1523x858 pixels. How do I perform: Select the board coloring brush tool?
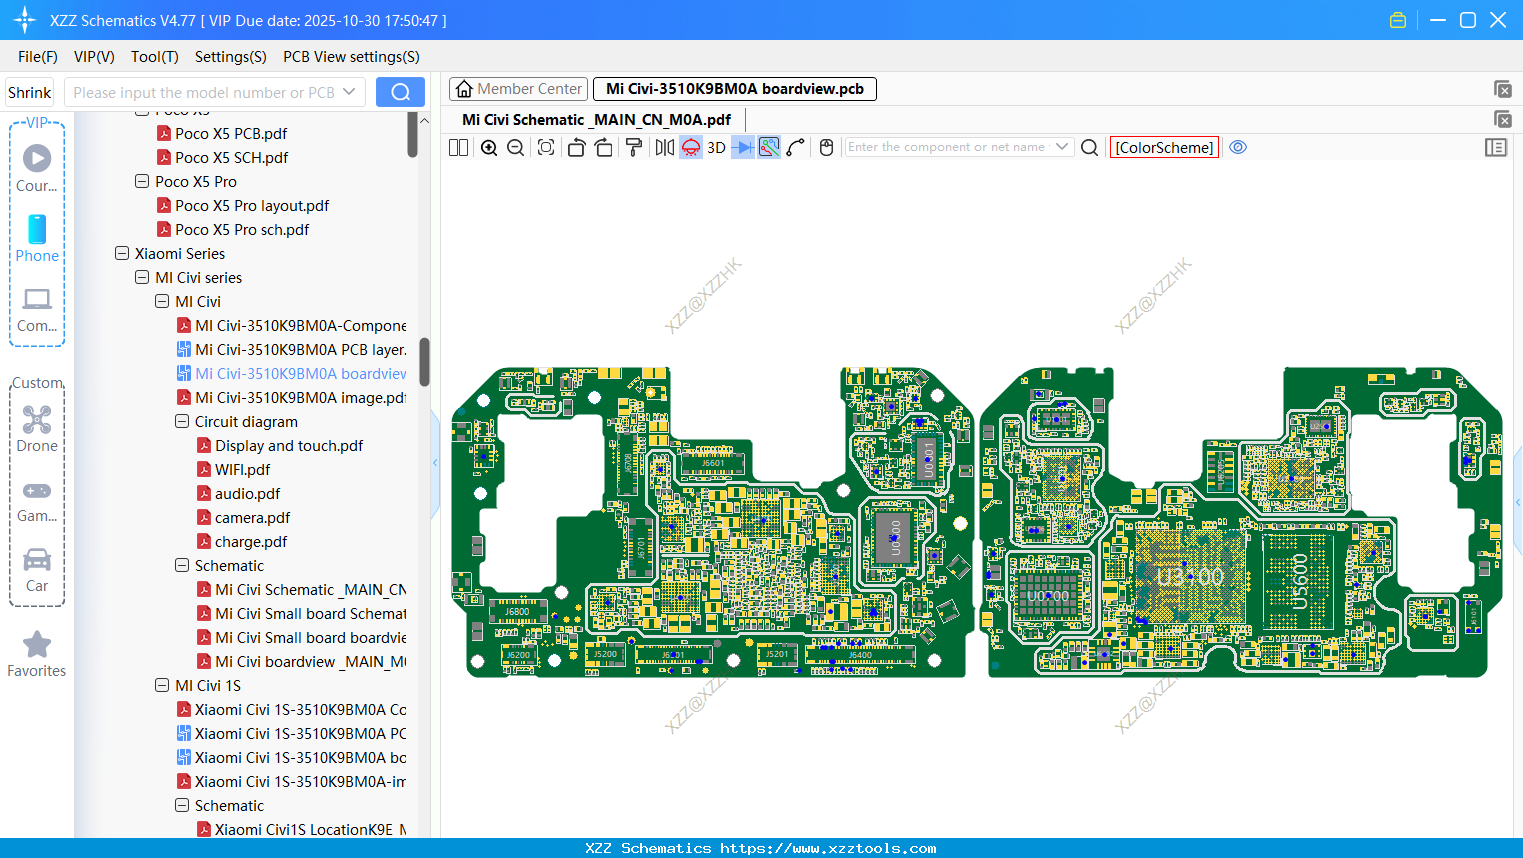point(633,147)
